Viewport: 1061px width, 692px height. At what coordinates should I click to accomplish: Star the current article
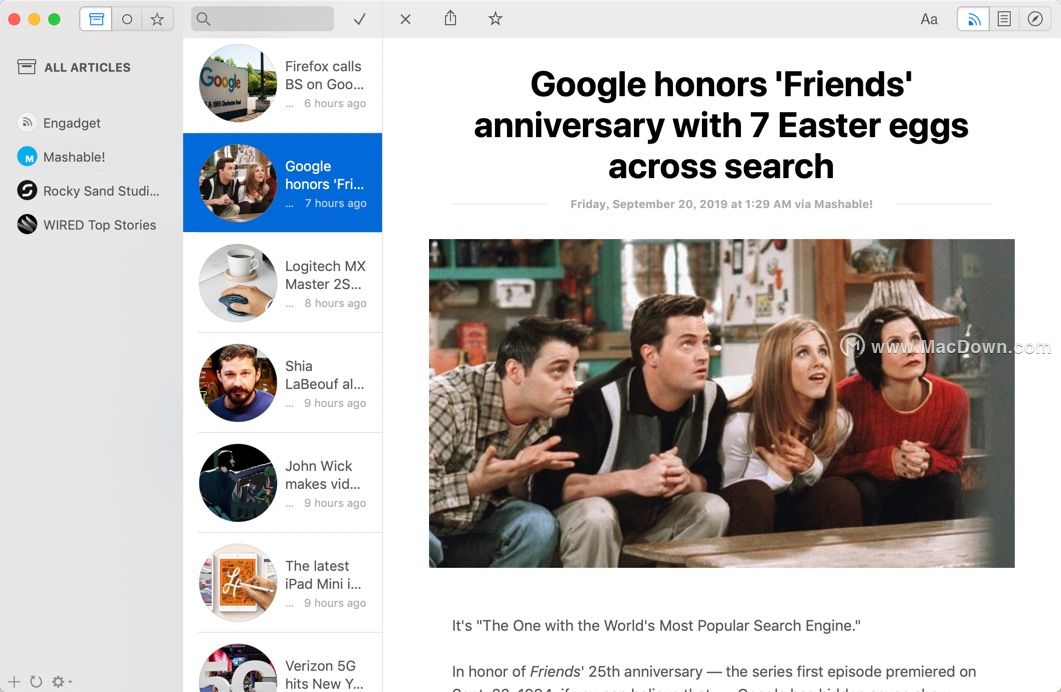pyautogui.click(x=495, y=19)
